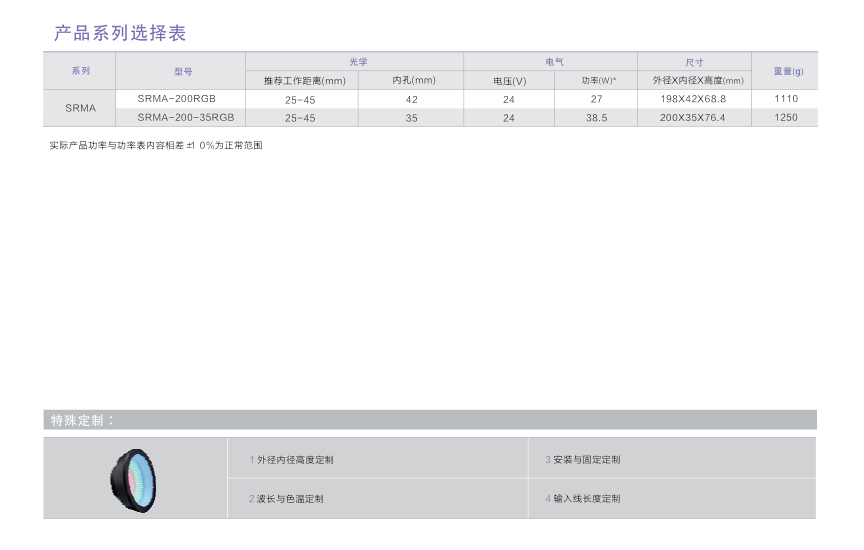Select power value 38.5
The image size is (864, 550).
click(x=597, y=118)
